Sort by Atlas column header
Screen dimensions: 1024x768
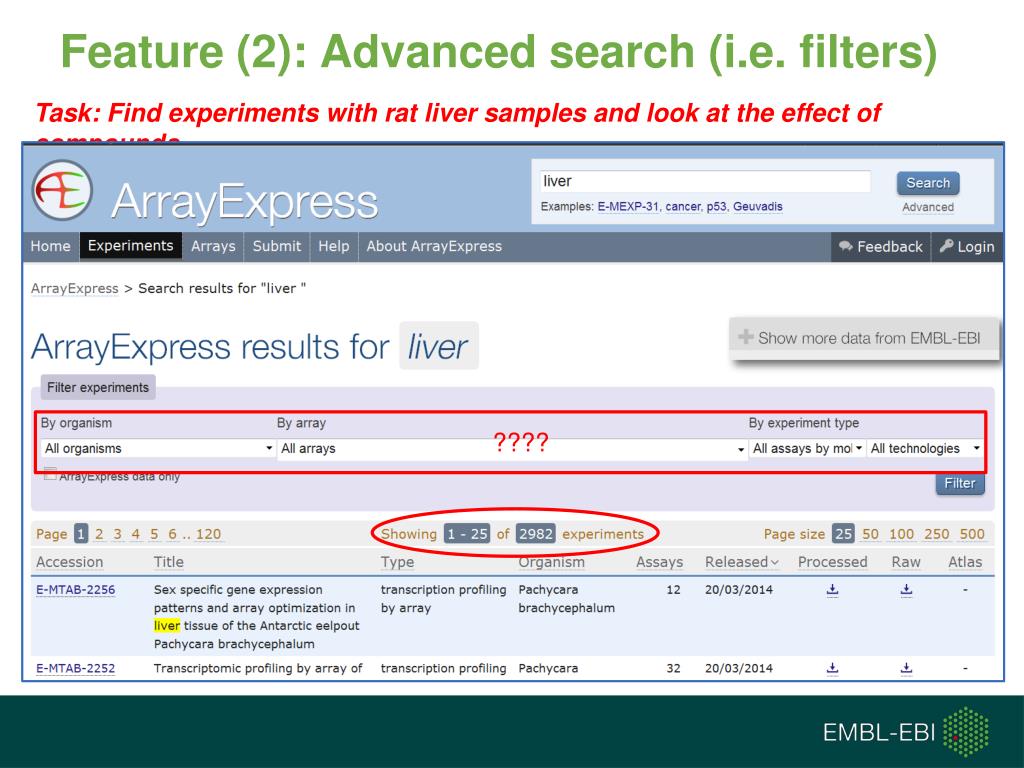click(x=965, y=562)
